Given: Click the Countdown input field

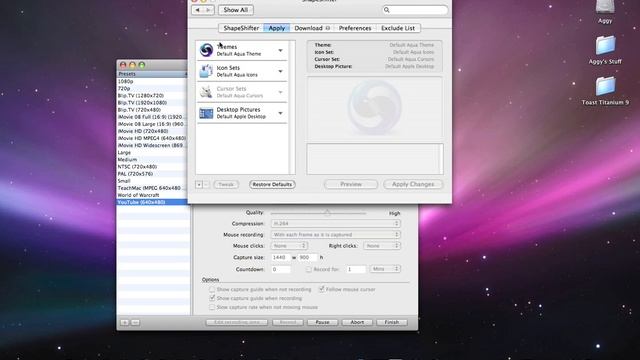Looking at the screenshot, I should [280, 269].
